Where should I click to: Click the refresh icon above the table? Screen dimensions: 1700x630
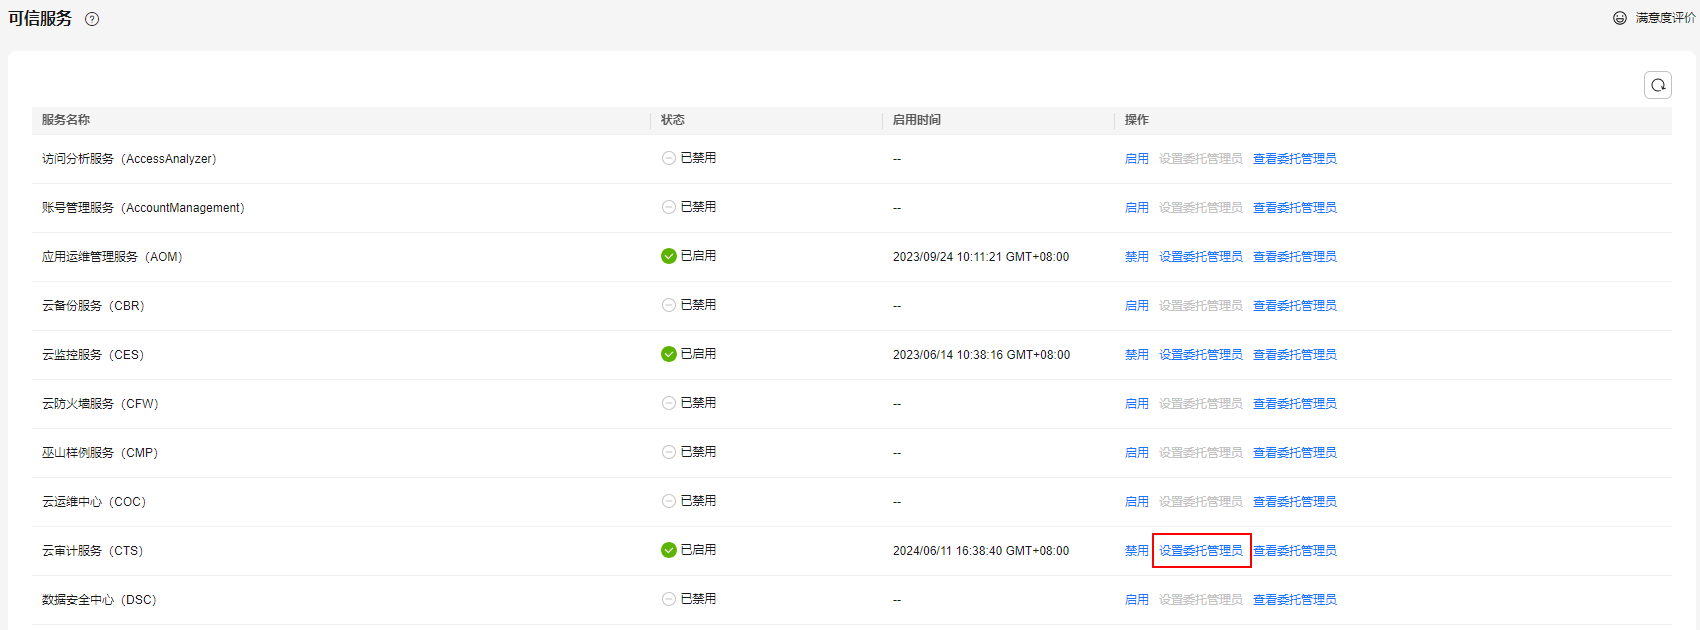coord(1657,85)
